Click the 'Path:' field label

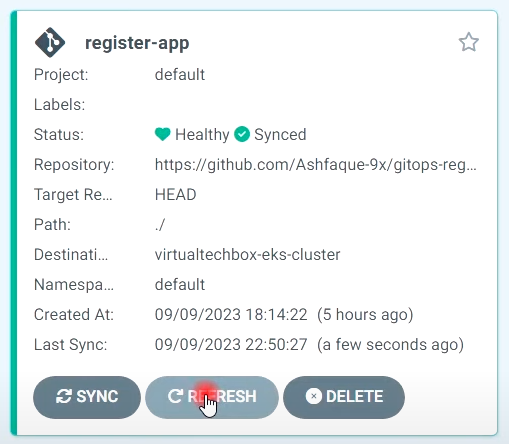(x=52, y=225)
